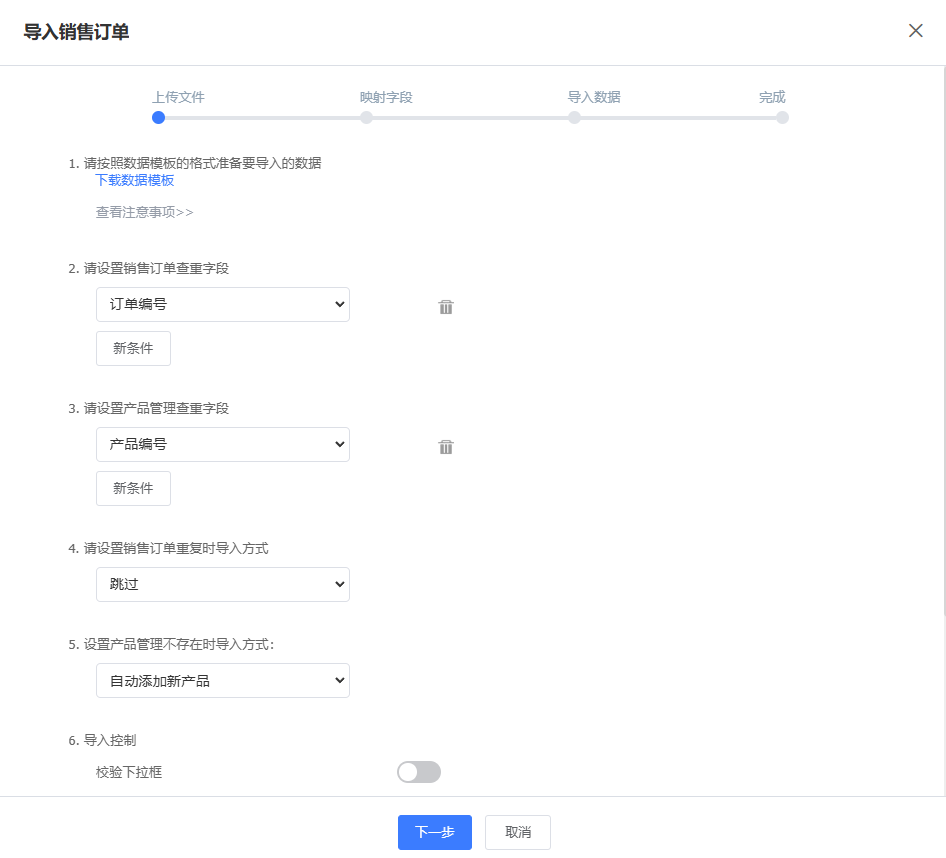Delete the 订单编号 duplicate-check condition

pos(446,307)
